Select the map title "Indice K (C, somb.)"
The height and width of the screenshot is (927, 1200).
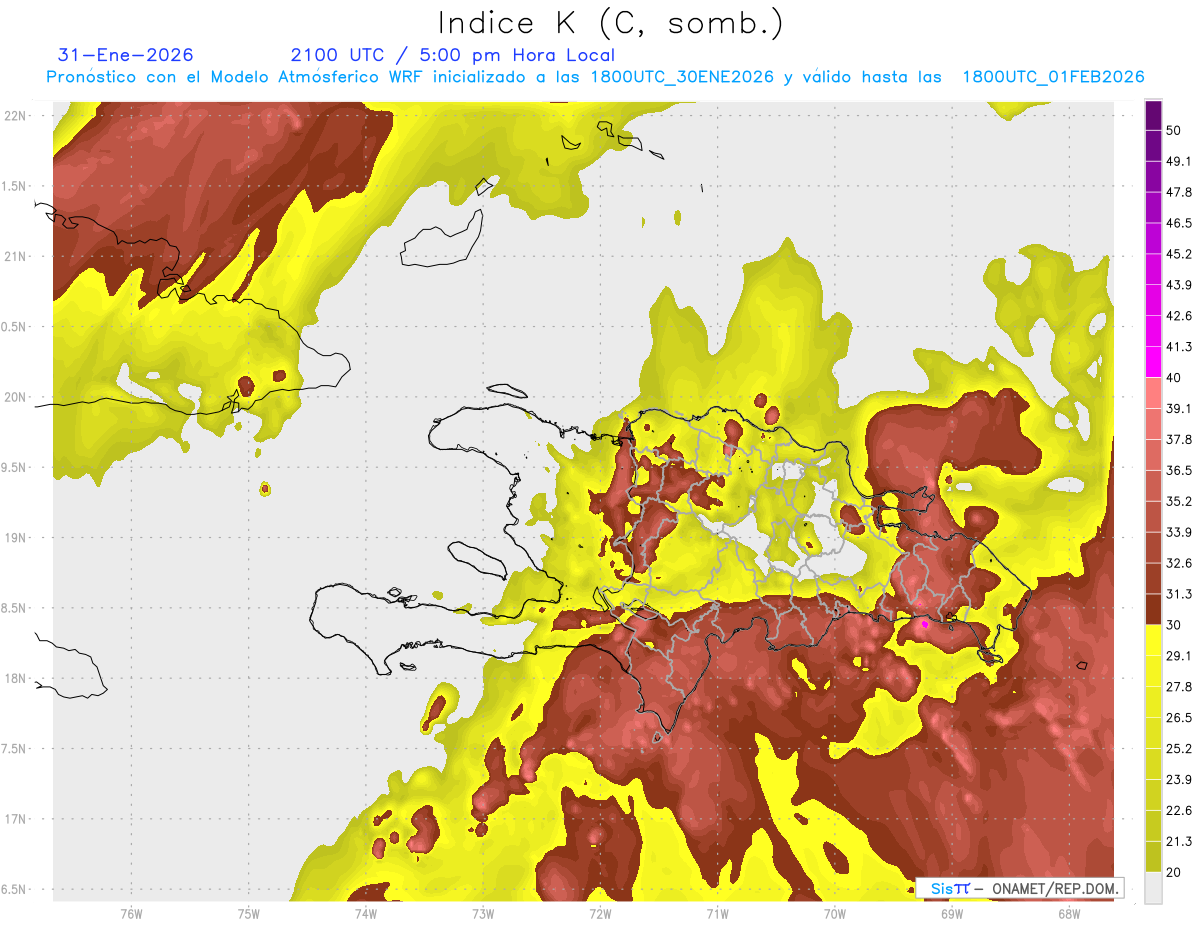pos(611,23)
